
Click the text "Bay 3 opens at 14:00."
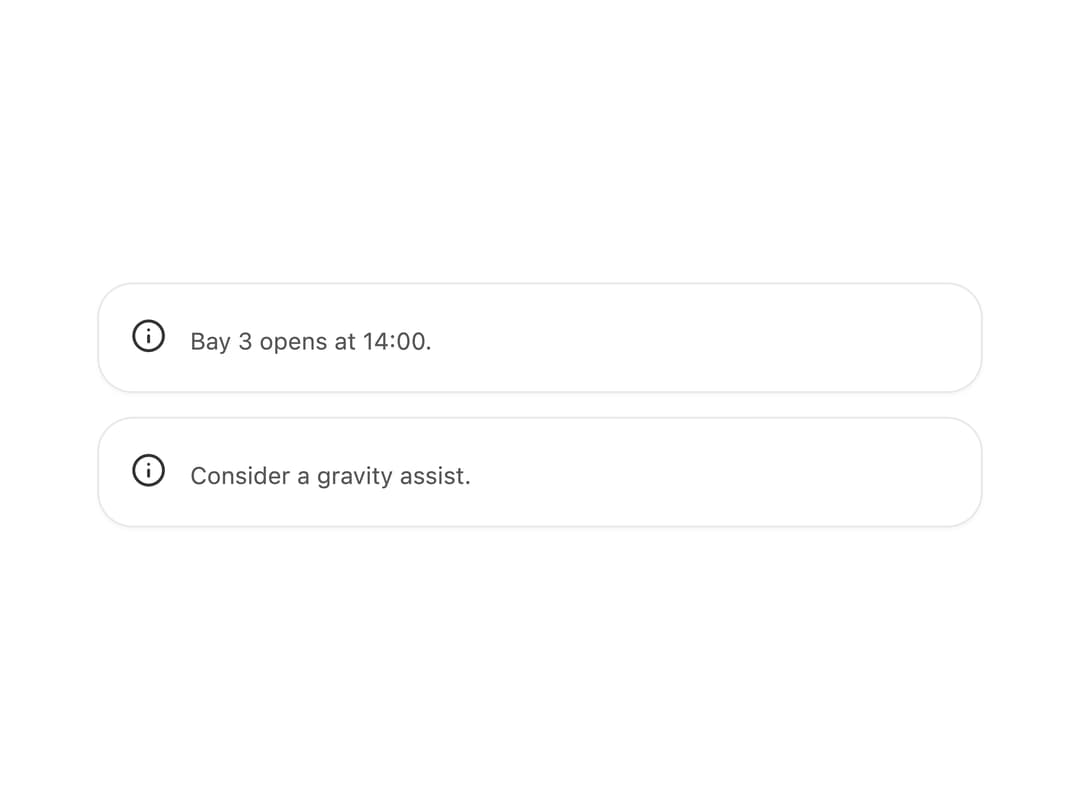click(311, 342)
